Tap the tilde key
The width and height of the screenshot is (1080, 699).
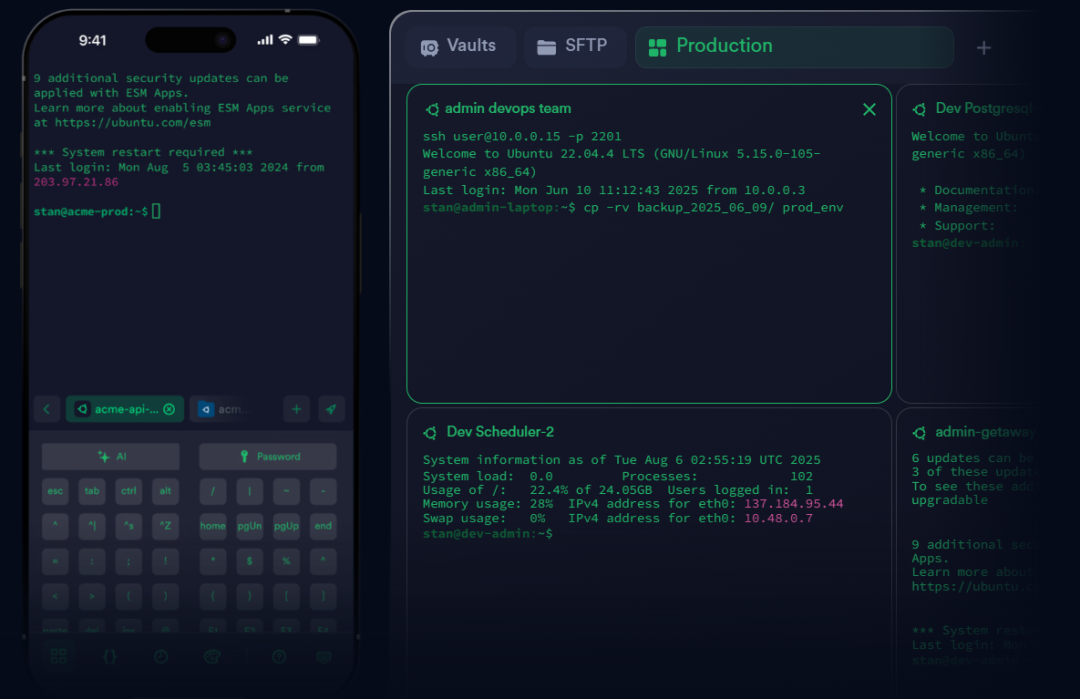287,491
